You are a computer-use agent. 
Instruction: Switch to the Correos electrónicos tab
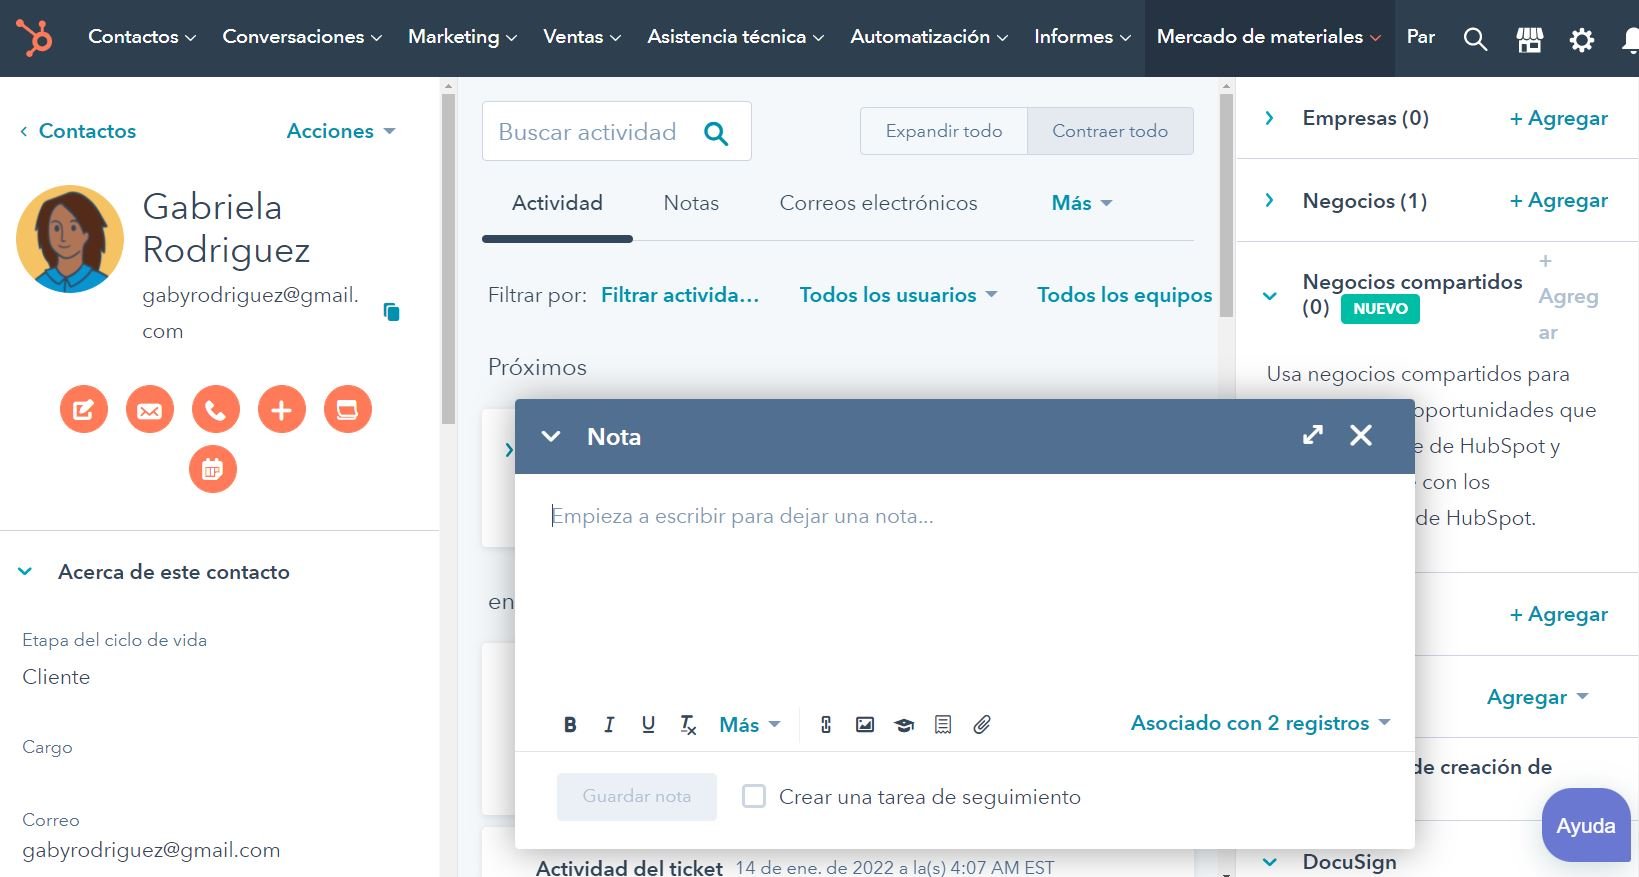[x=878, y=203]
